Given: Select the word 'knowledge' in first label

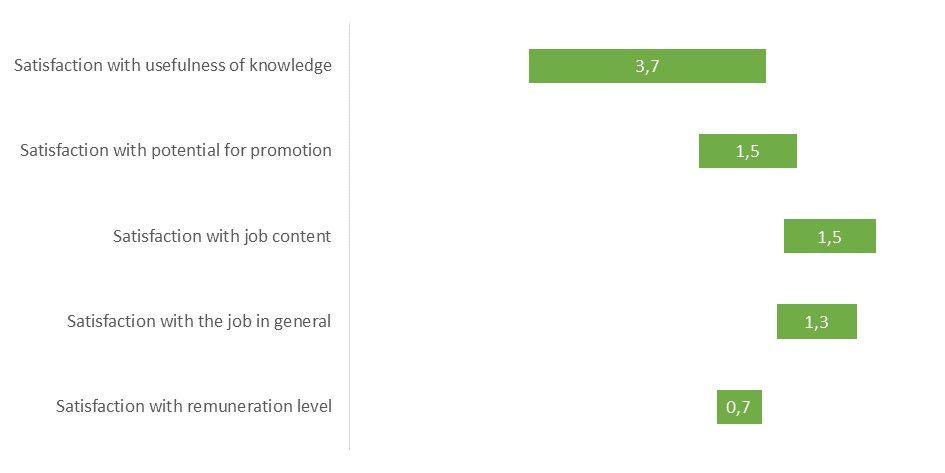Looking at the screenshot, I should (x=290, y=65).
